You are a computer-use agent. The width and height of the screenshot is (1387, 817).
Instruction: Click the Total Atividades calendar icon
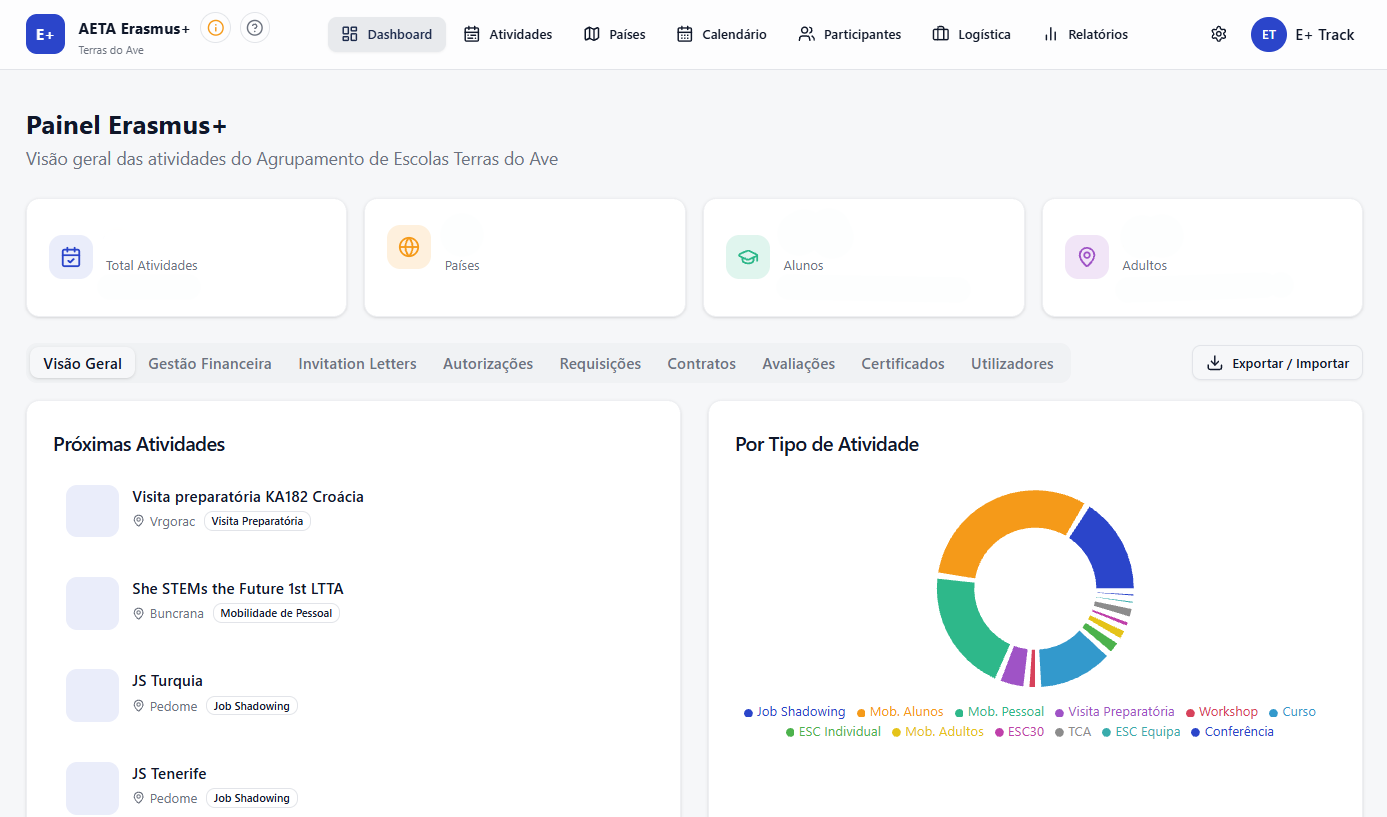71,257
